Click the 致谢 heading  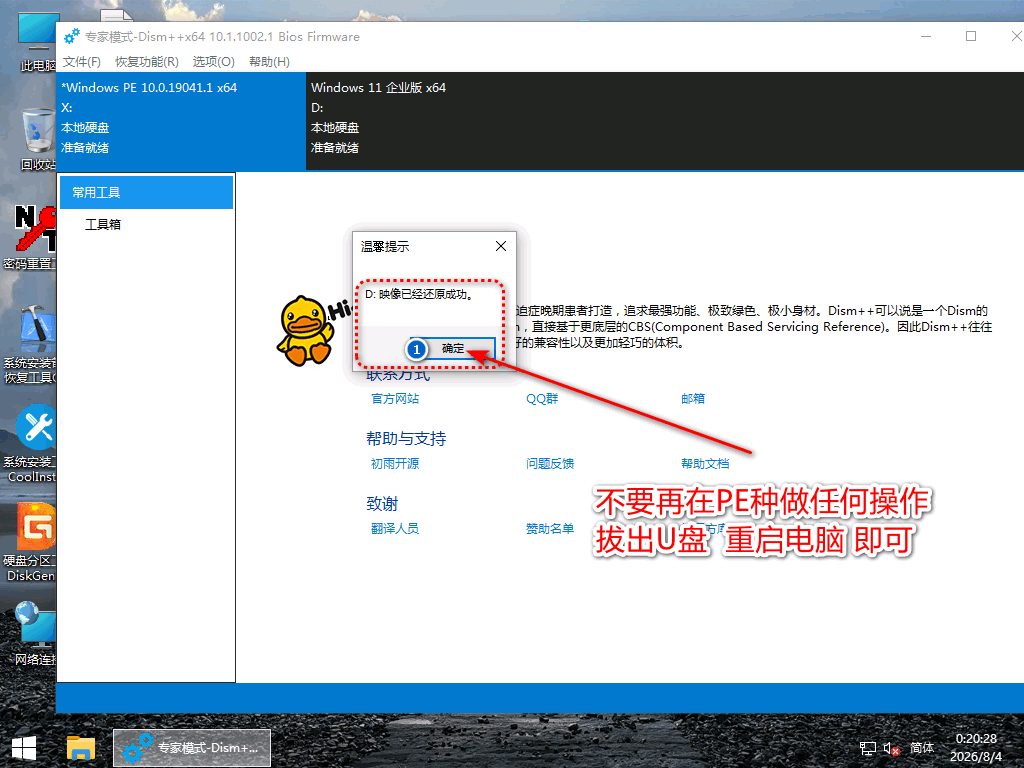coord(382,504)
